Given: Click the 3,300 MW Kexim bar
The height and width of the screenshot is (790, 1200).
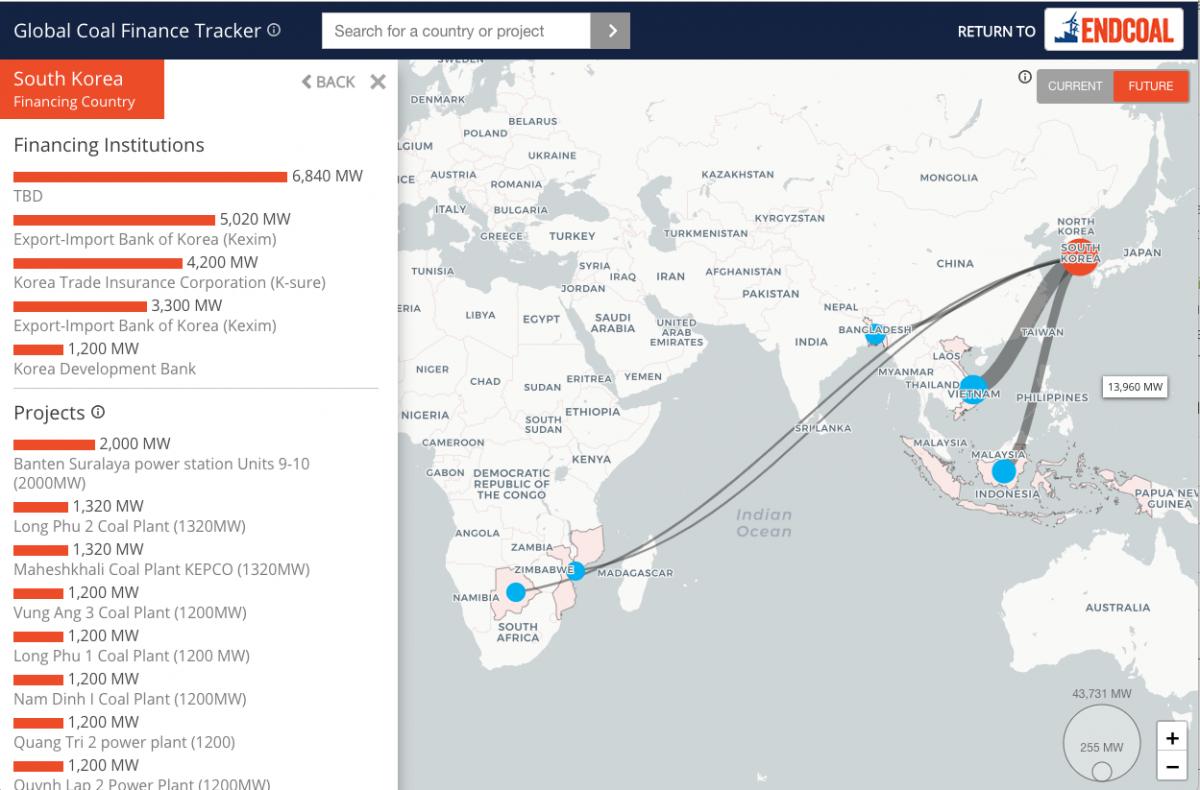Looking at the screenshot, I should point(80,306).
